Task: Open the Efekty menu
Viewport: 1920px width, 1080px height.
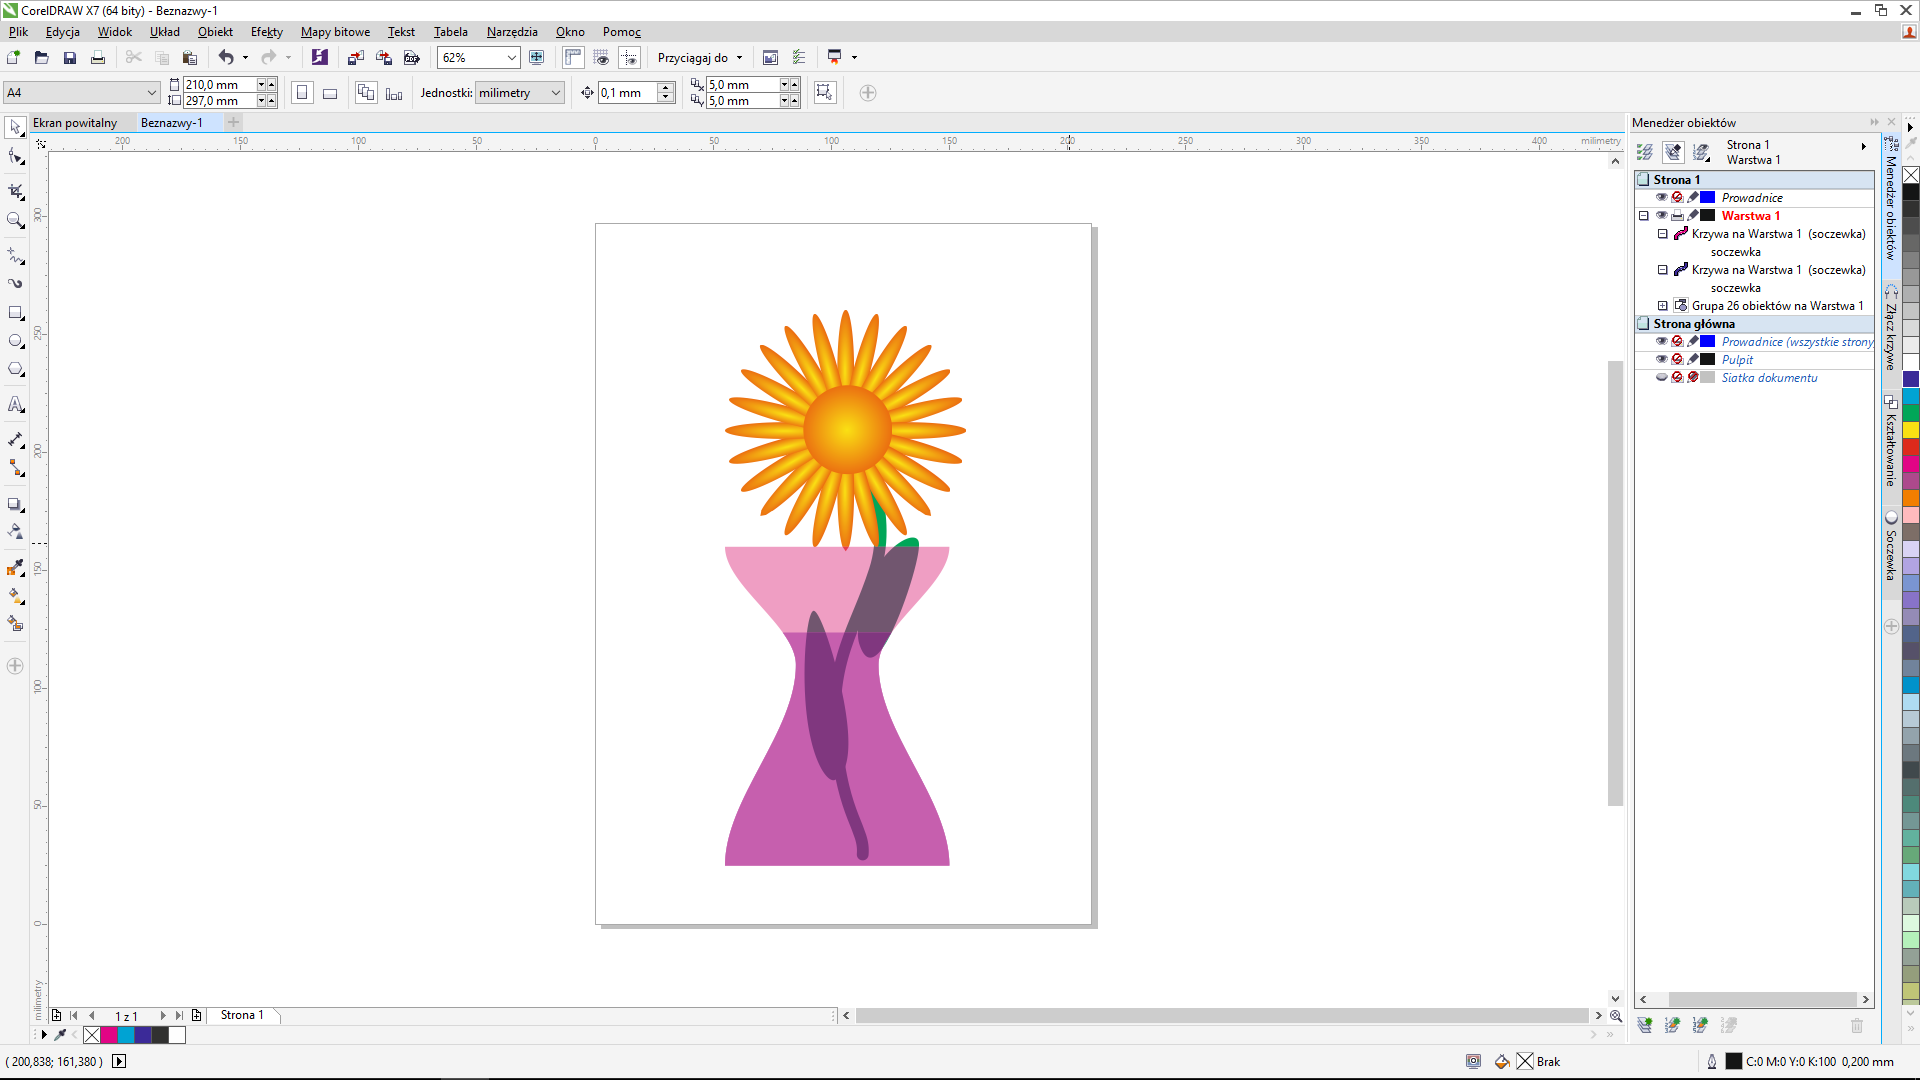Action: point(266,32)
